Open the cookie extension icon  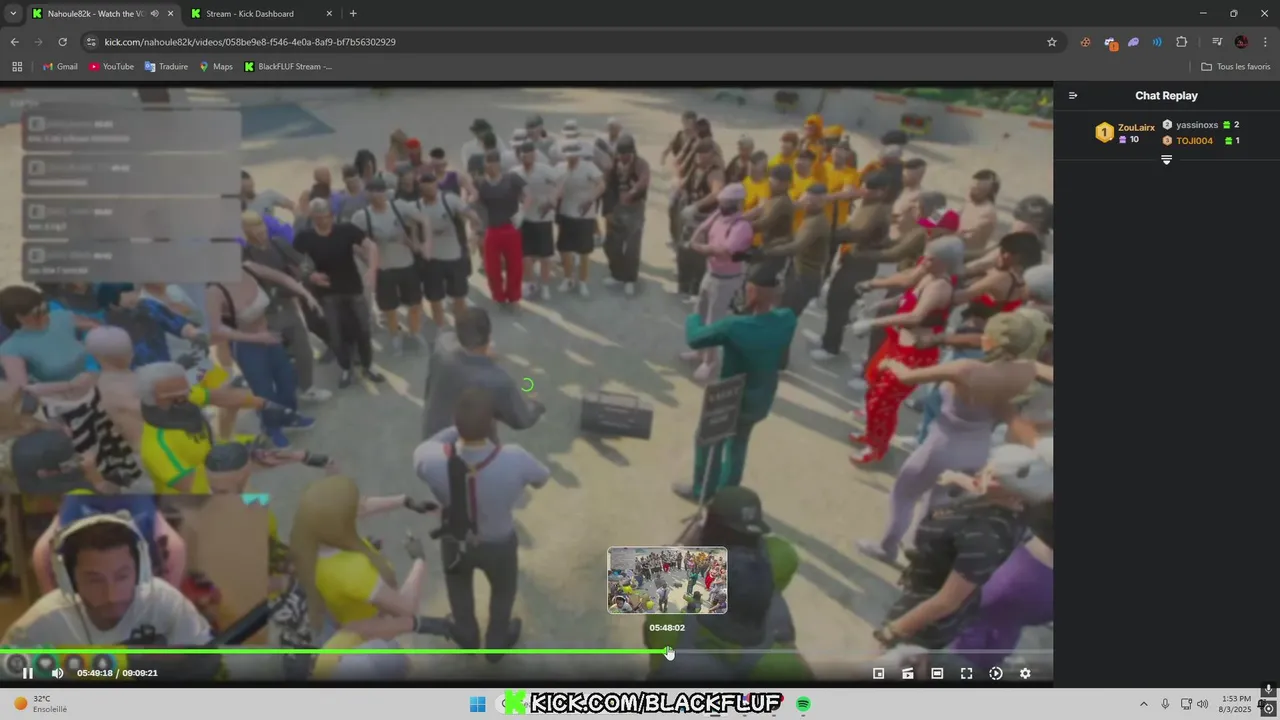click(x=1085, y=42)
